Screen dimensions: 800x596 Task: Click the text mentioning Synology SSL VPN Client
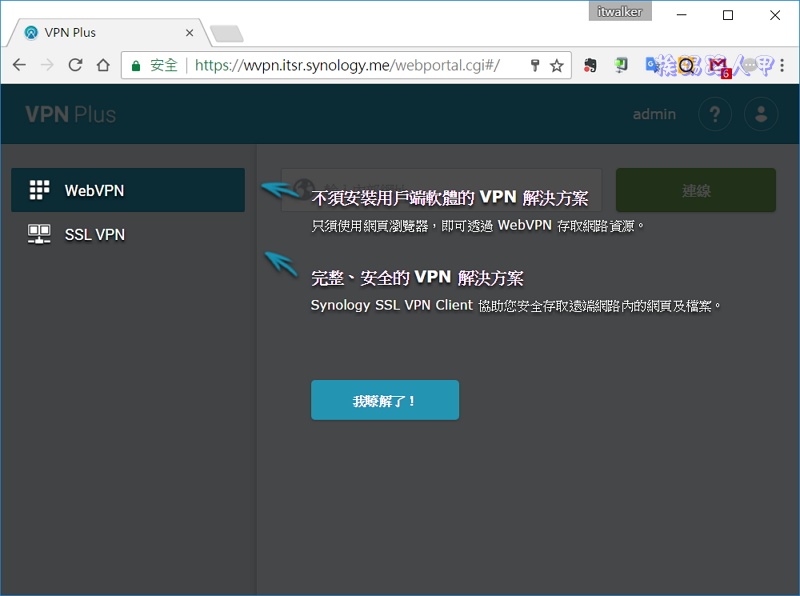516,305
